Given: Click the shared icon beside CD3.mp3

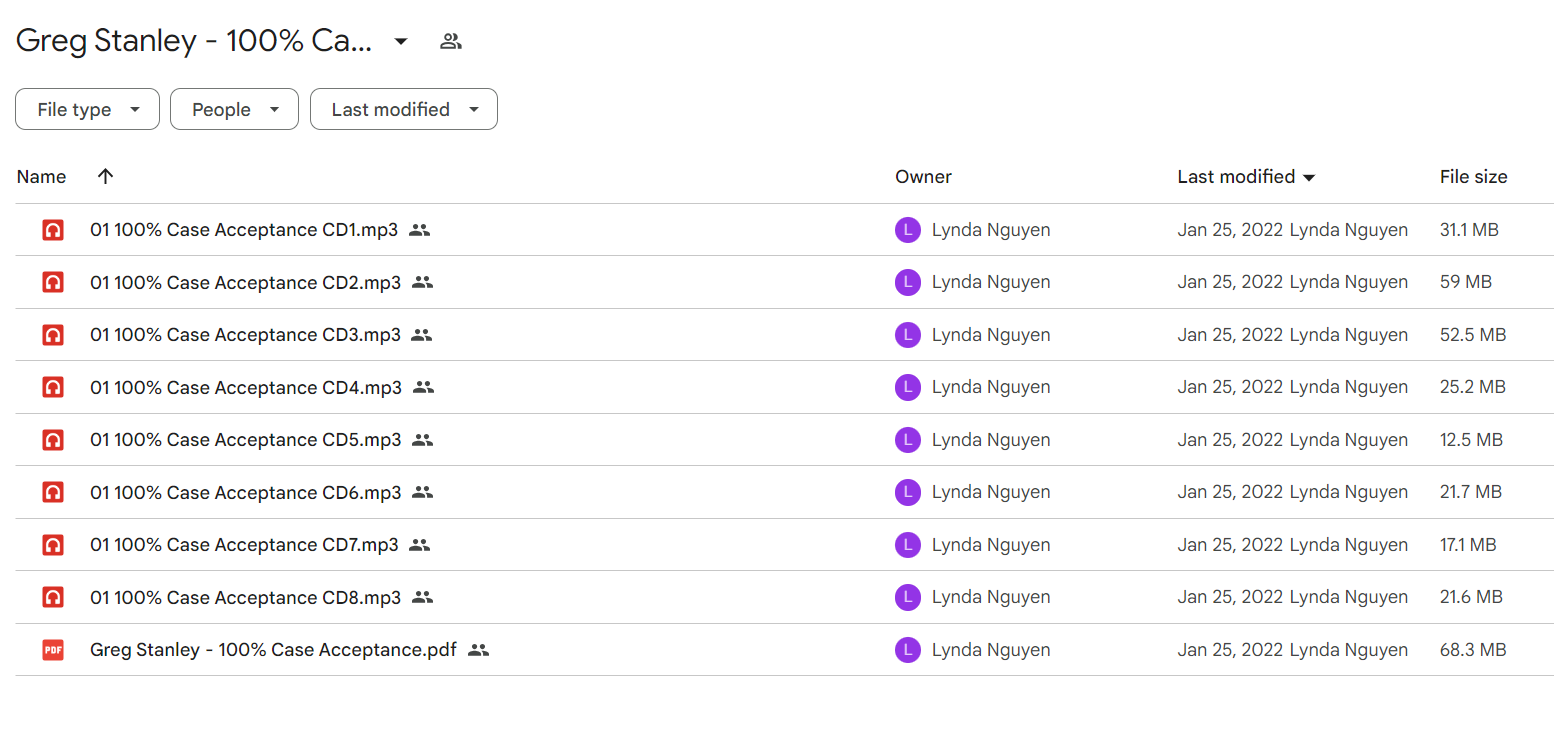Looking at the screenshot, I should click(422, 335).
